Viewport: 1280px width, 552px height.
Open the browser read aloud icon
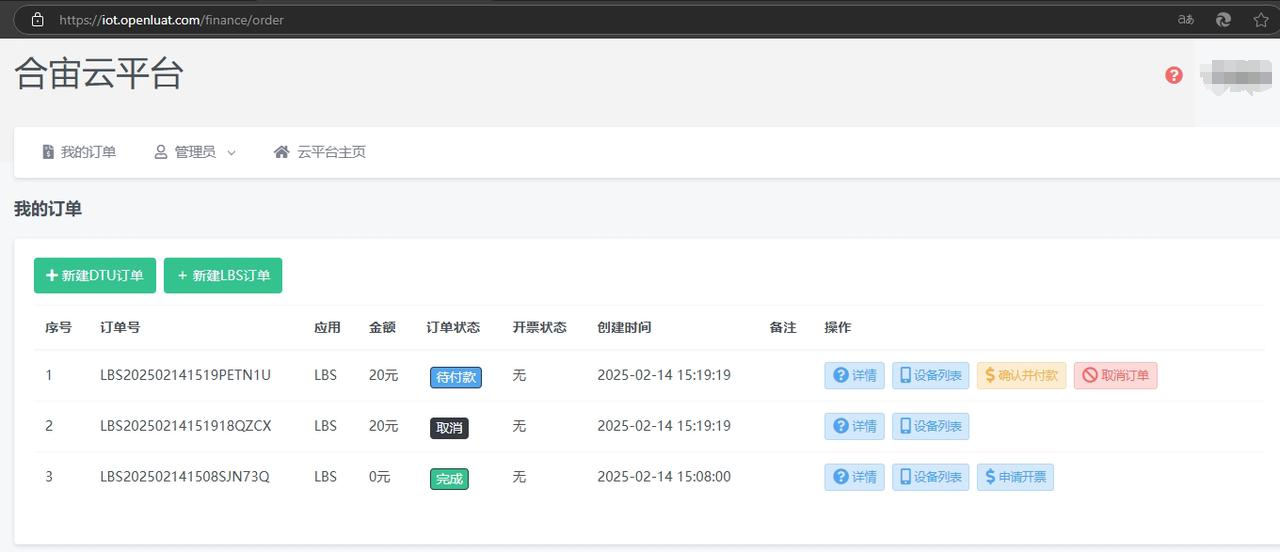point(1186,19)
